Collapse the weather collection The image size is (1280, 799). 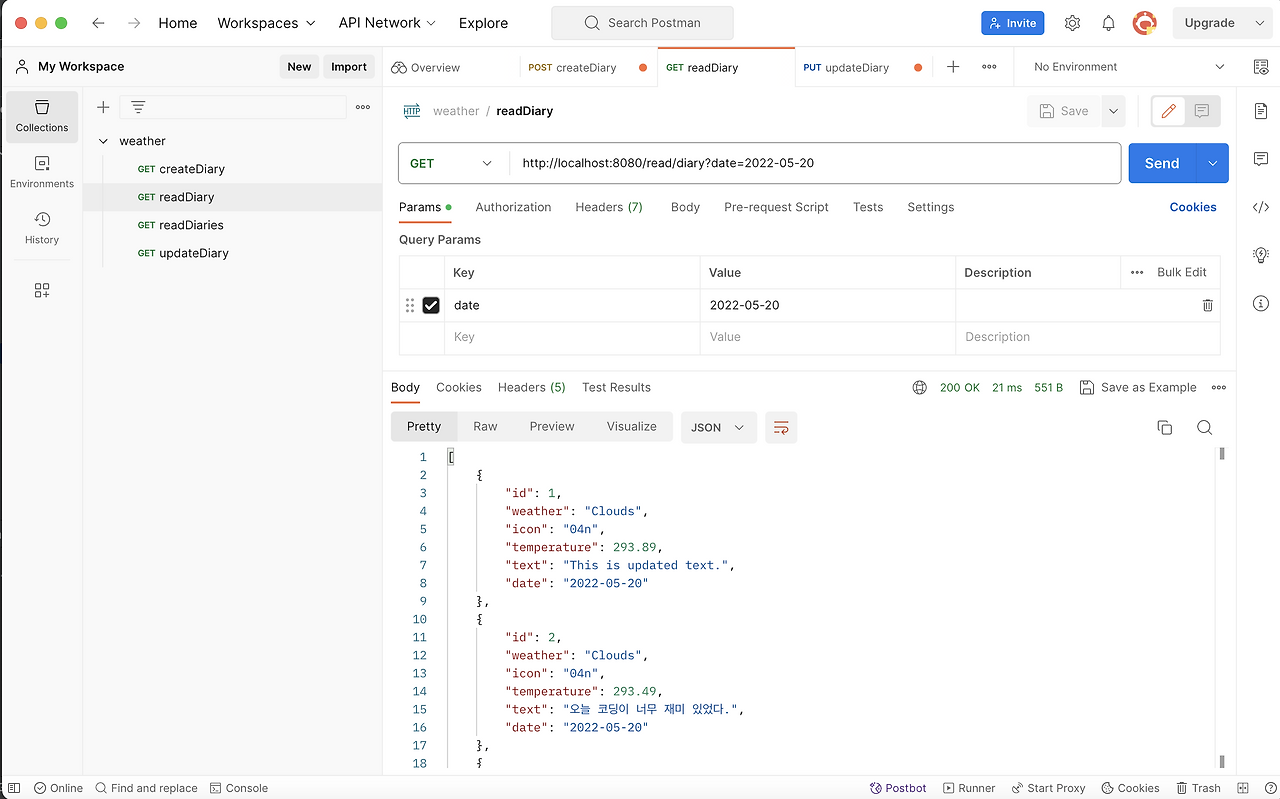tap(103, 141)
